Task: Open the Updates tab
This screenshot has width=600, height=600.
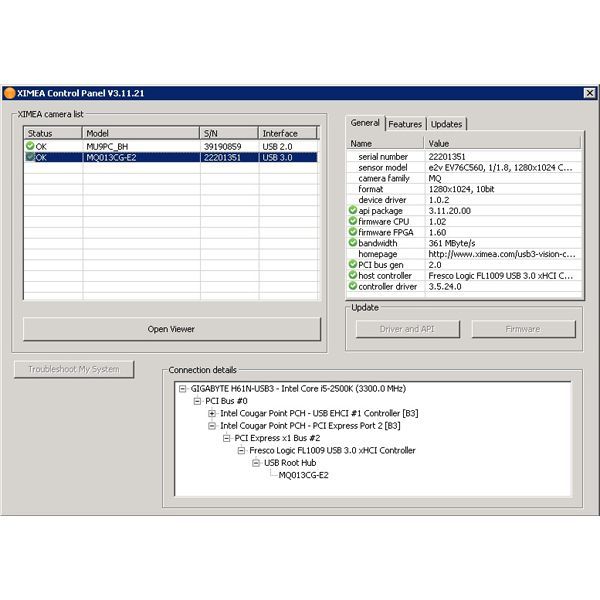Action: coord(447,124)
